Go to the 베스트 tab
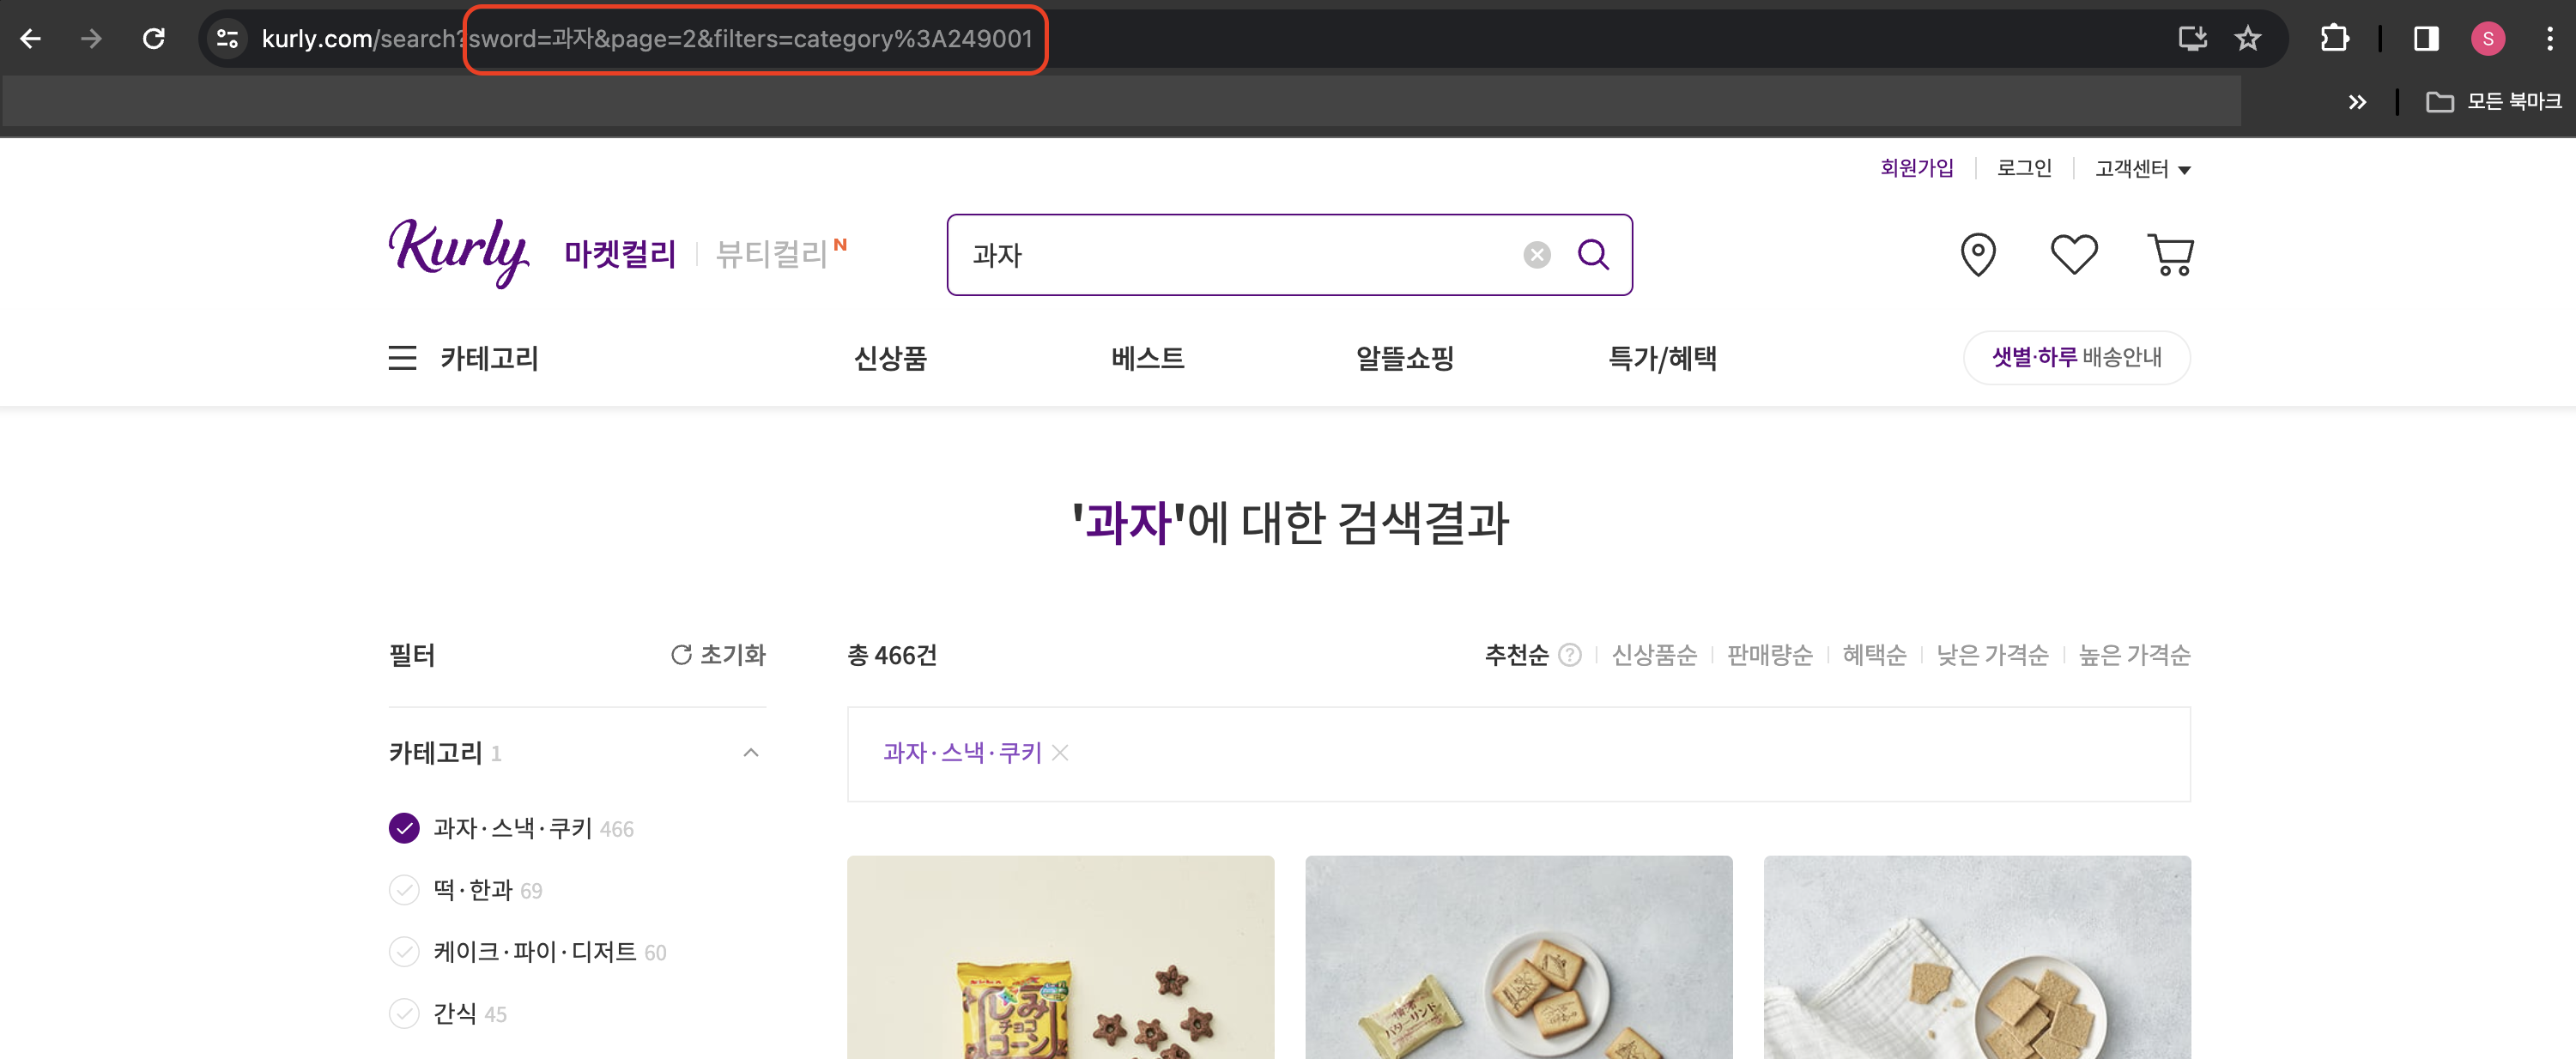2576x1059 pixels. coord(1147,358)
